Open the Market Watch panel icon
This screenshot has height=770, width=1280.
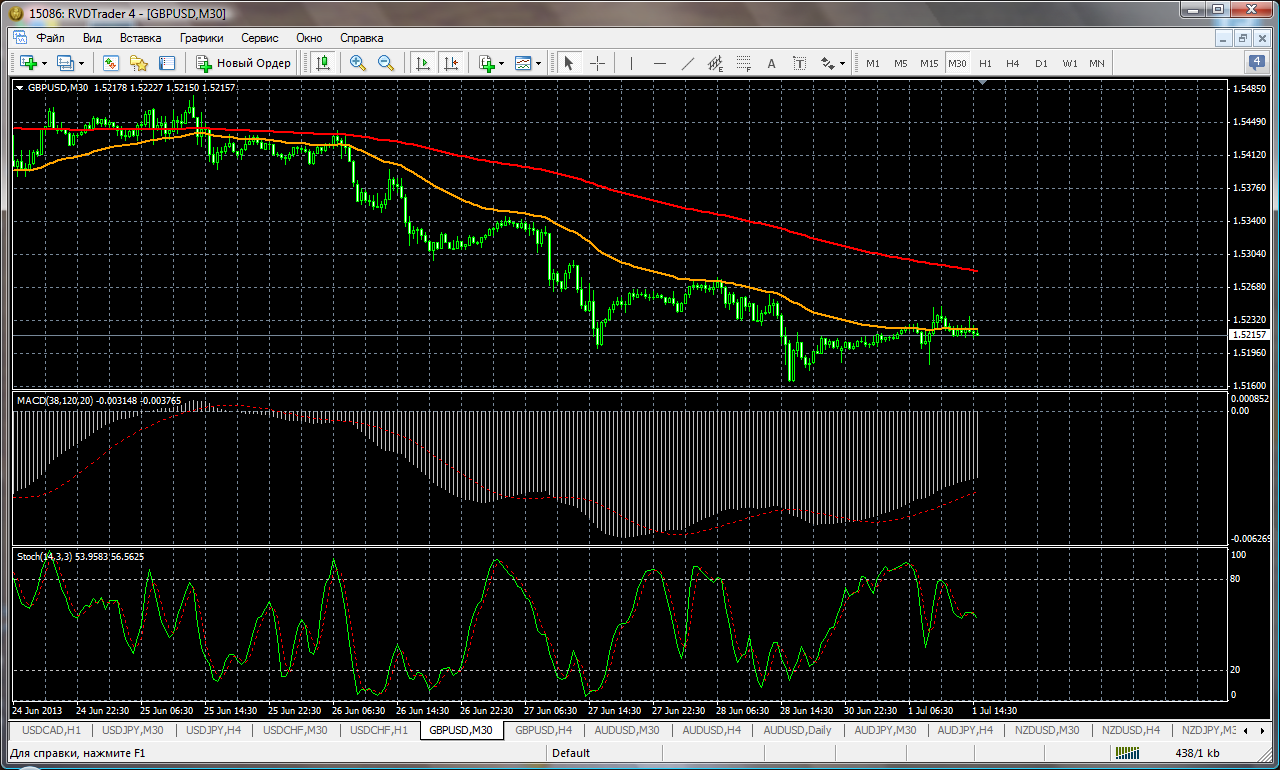111,63
